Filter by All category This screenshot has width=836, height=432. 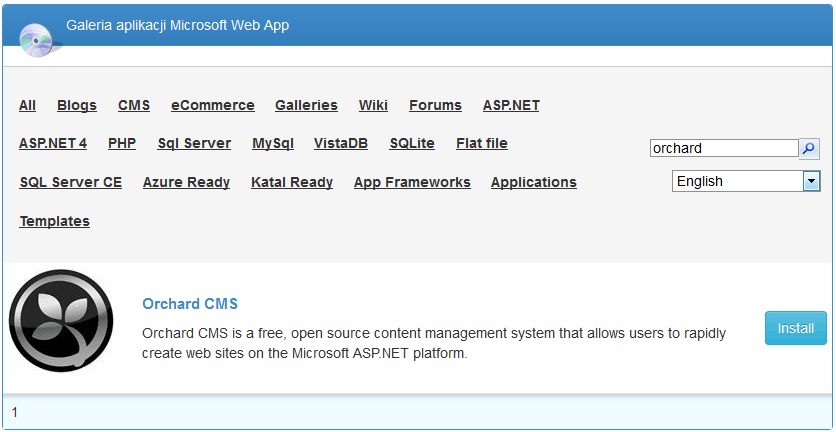pos(27,106)
